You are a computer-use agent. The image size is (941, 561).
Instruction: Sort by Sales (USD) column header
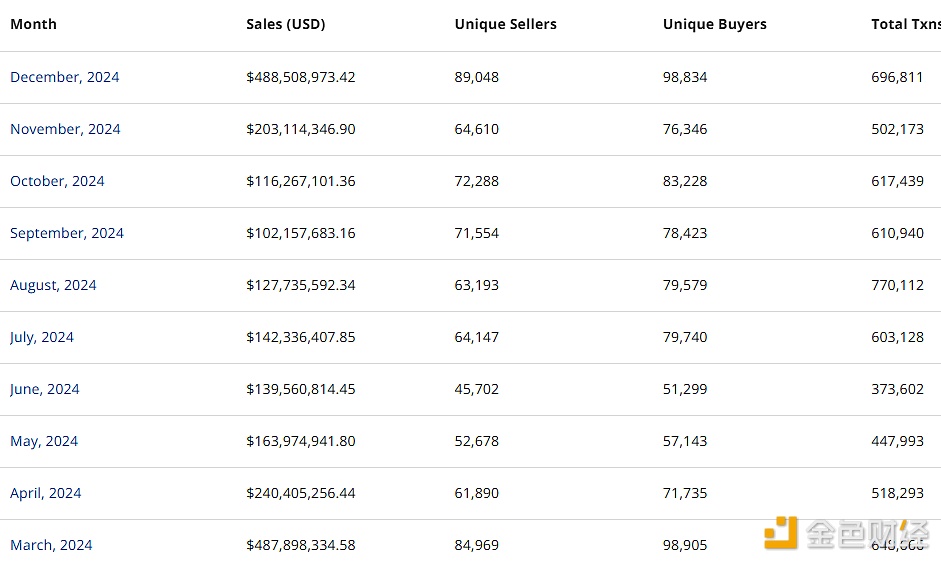coord(286,24)
